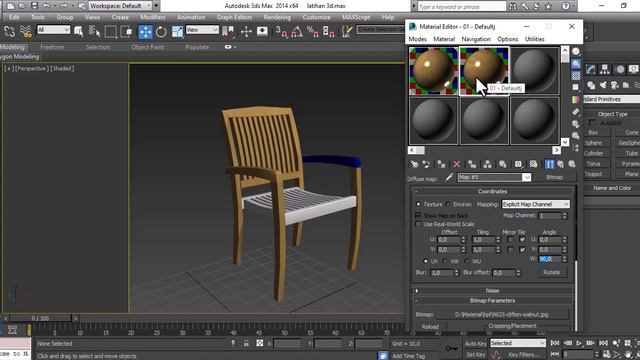Collapse the Coordinates rollout
The height and width of the screenshot is (360, 640).
pyautogui.click(x=492, y=191)
